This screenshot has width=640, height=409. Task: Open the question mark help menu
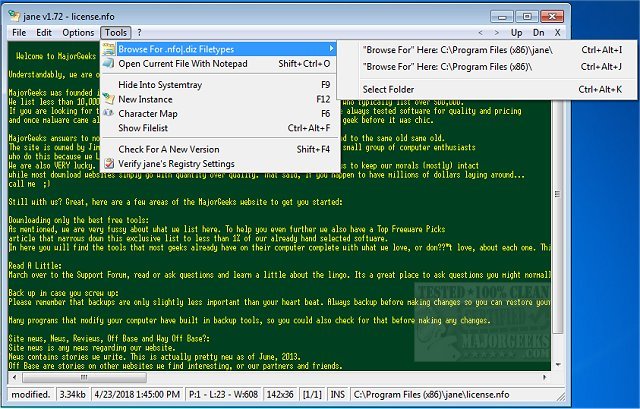[139, 32]
